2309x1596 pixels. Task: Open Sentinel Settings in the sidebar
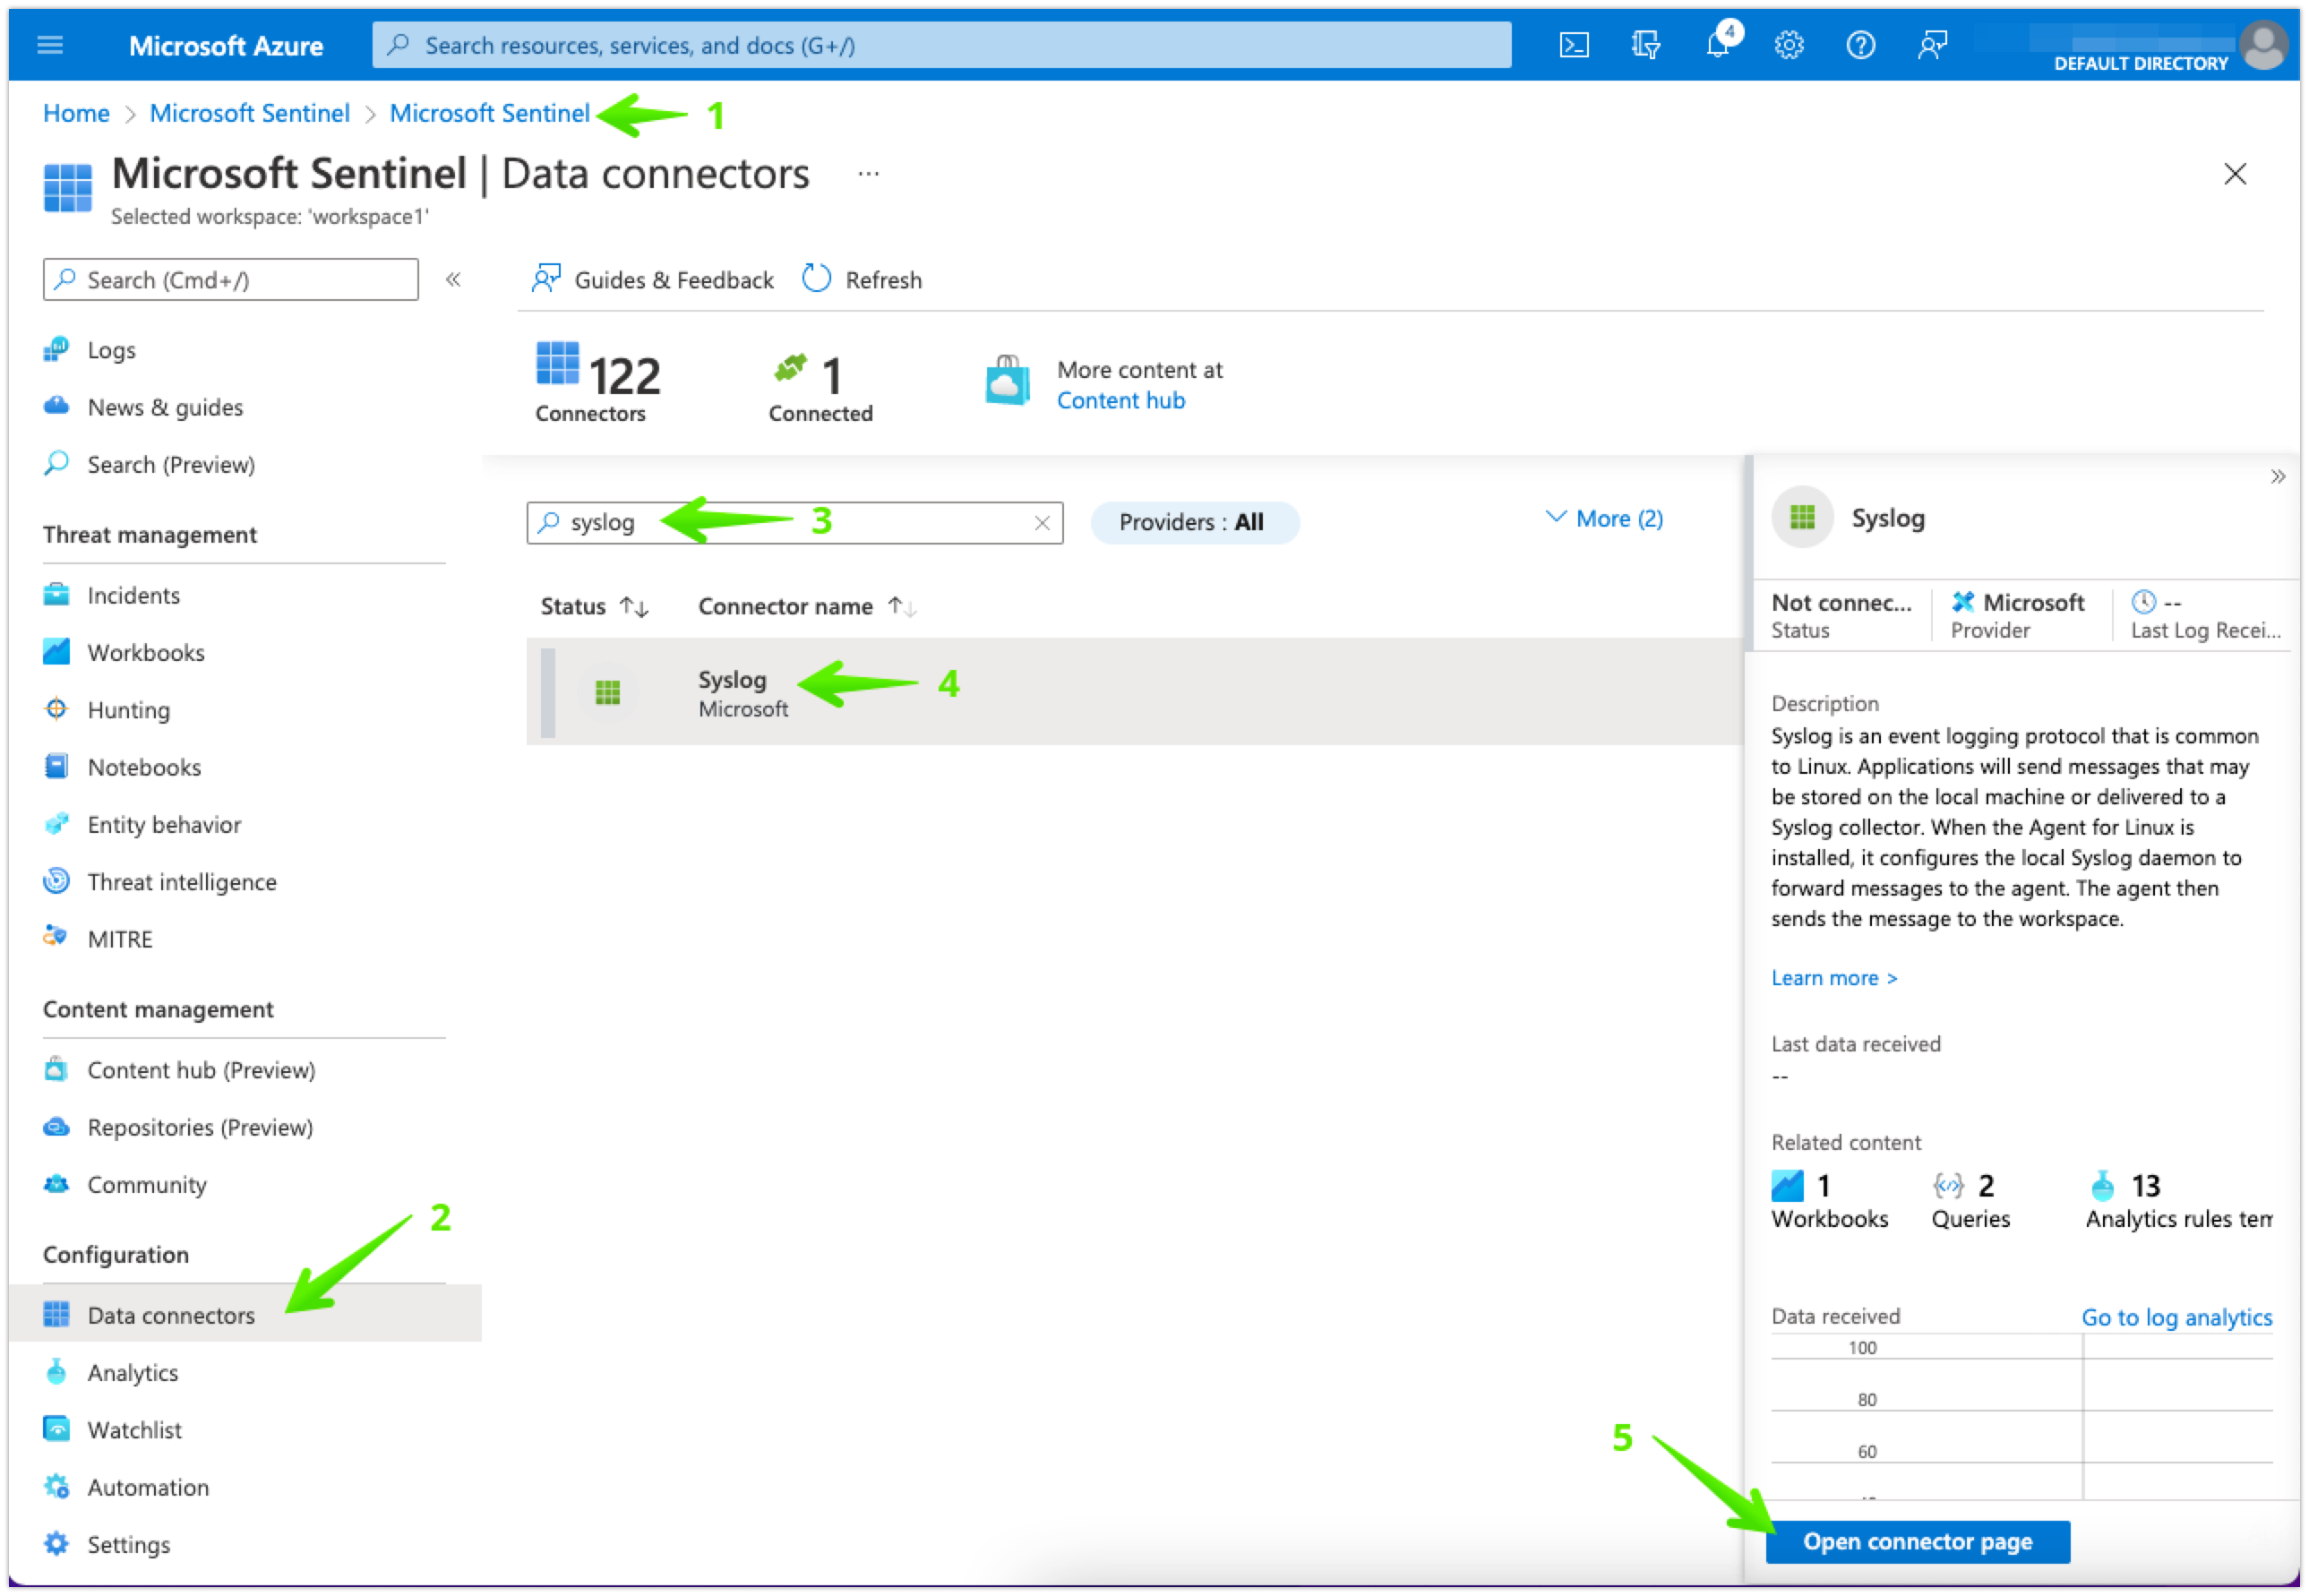coord(128,1544)
